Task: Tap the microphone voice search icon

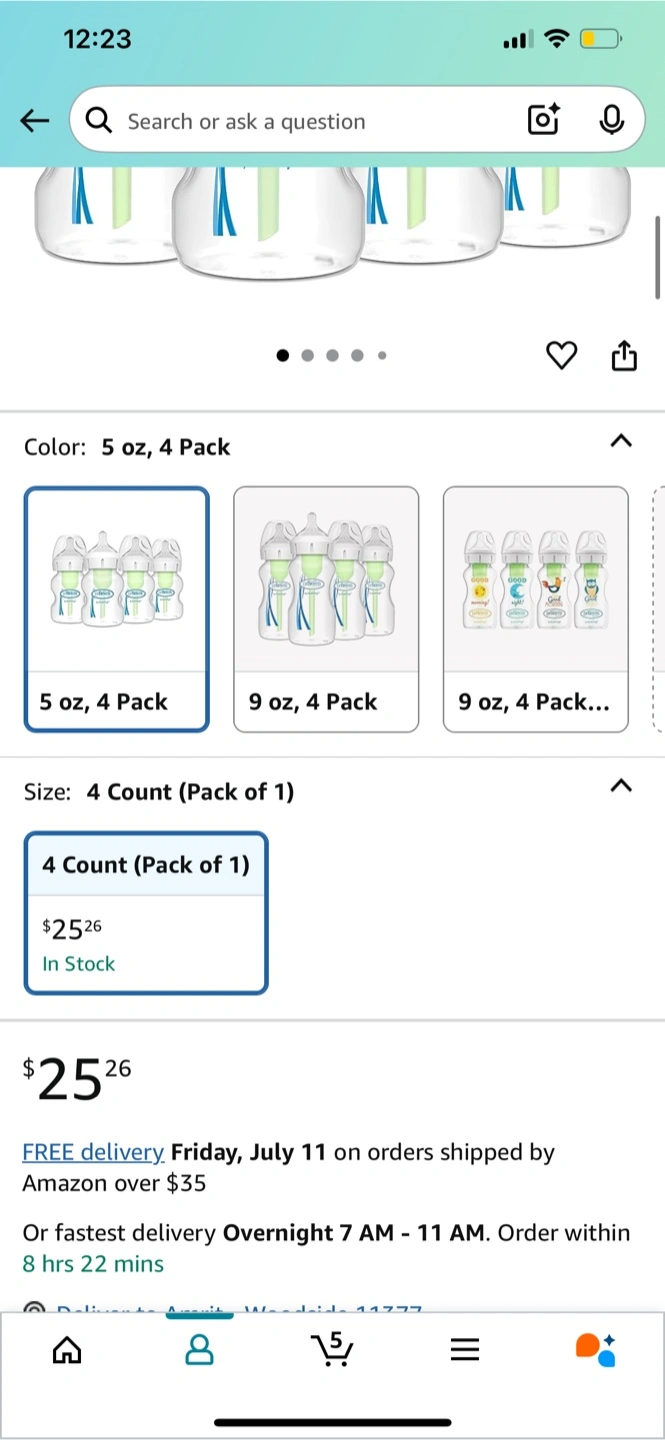Action: [611, 121]
